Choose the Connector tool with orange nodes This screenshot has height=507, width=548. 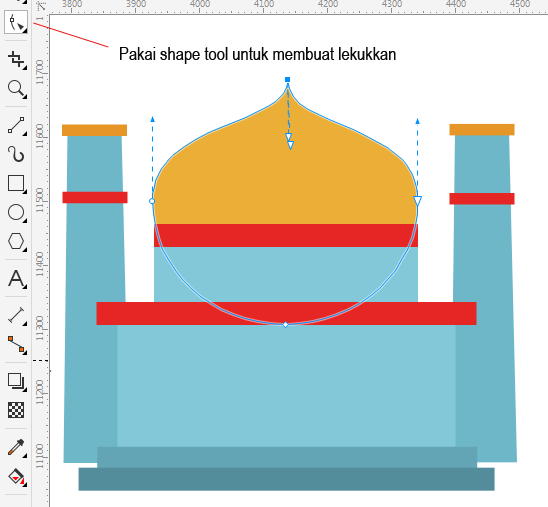click(16, 345)
